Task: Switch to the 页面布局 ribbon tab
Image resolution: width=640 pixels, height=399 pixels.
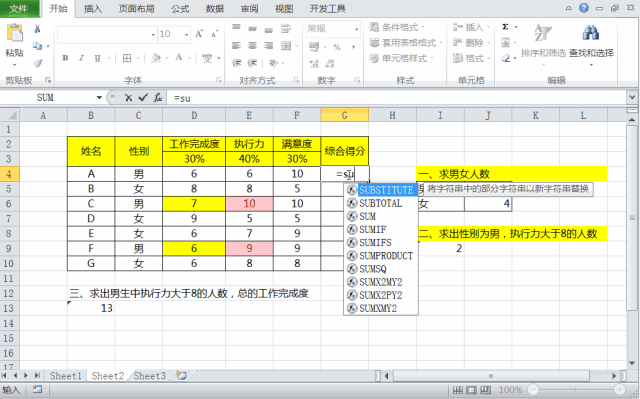Action: (x=136, y=9)
